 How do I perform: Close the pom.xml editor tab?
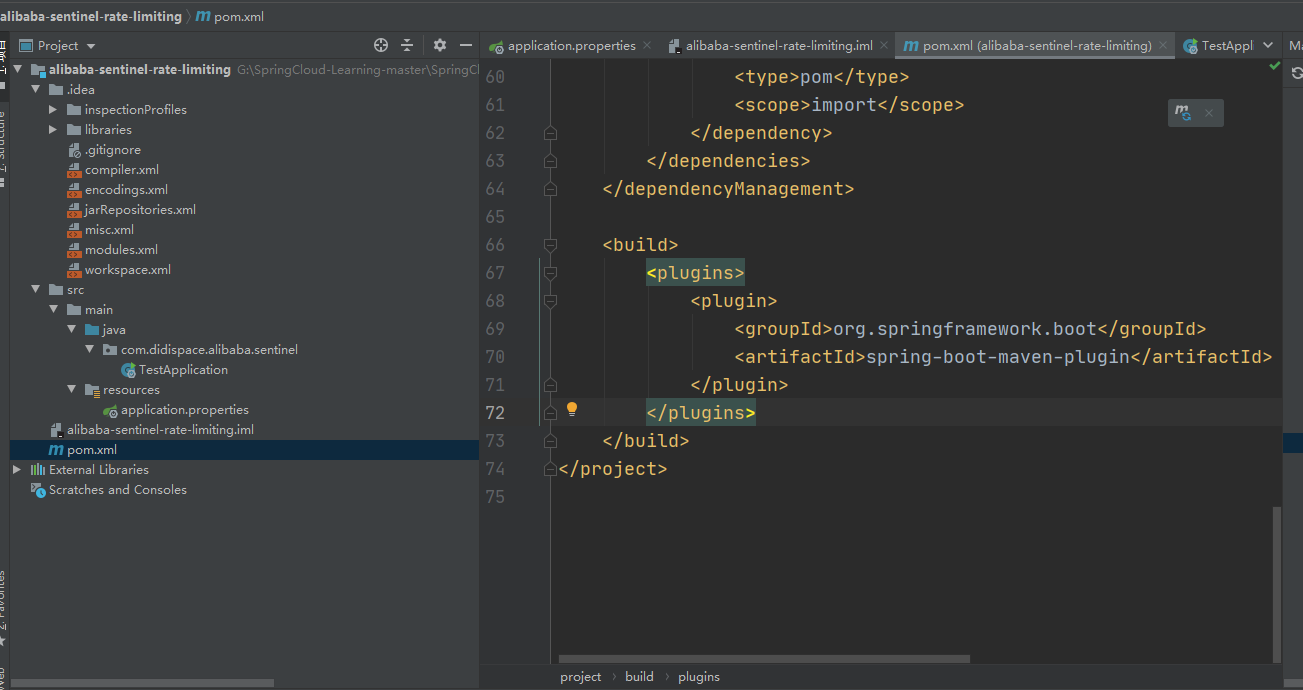tap(1163, 46)
